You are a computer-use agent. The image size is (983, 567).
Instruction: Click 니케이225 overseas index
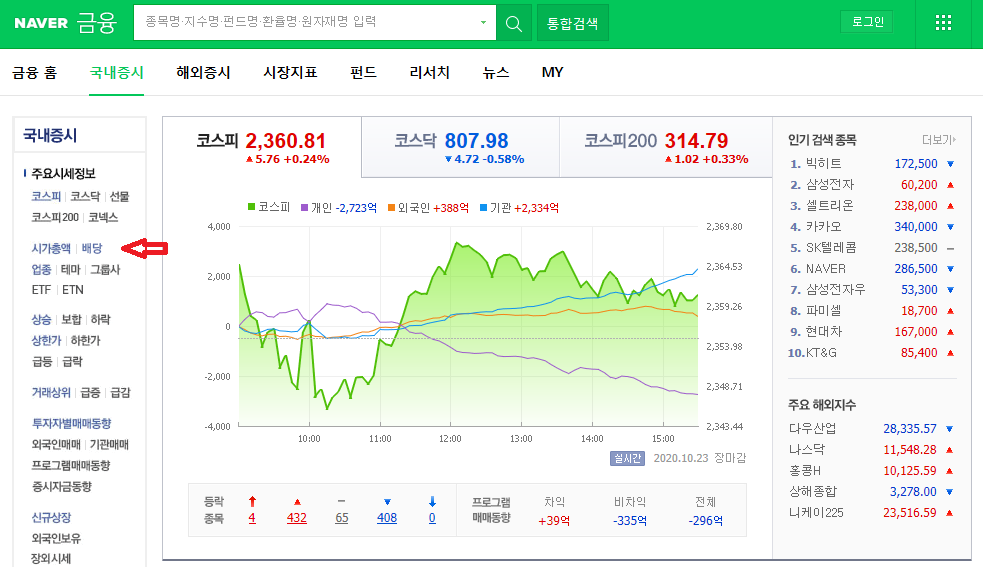[816, 513]
